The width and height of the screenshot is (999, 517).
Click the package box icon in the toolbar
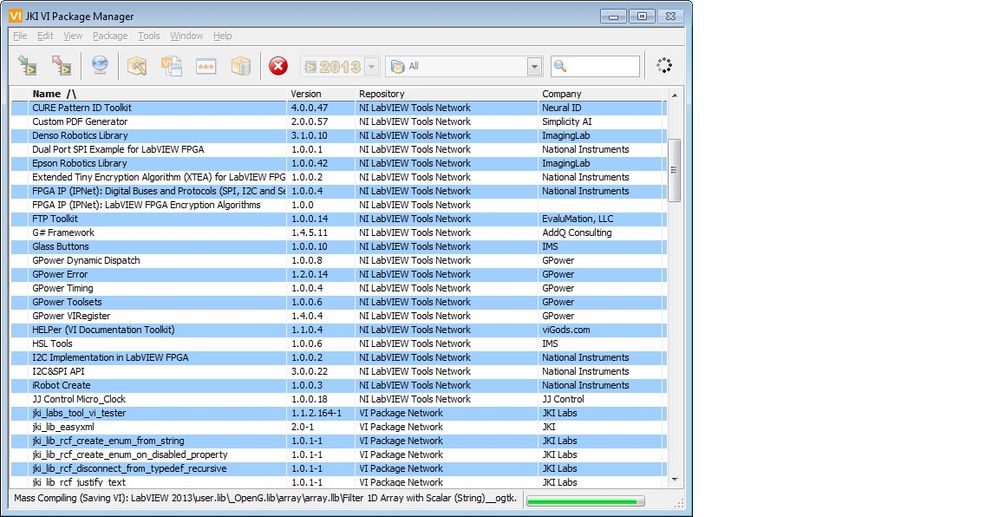241,66
